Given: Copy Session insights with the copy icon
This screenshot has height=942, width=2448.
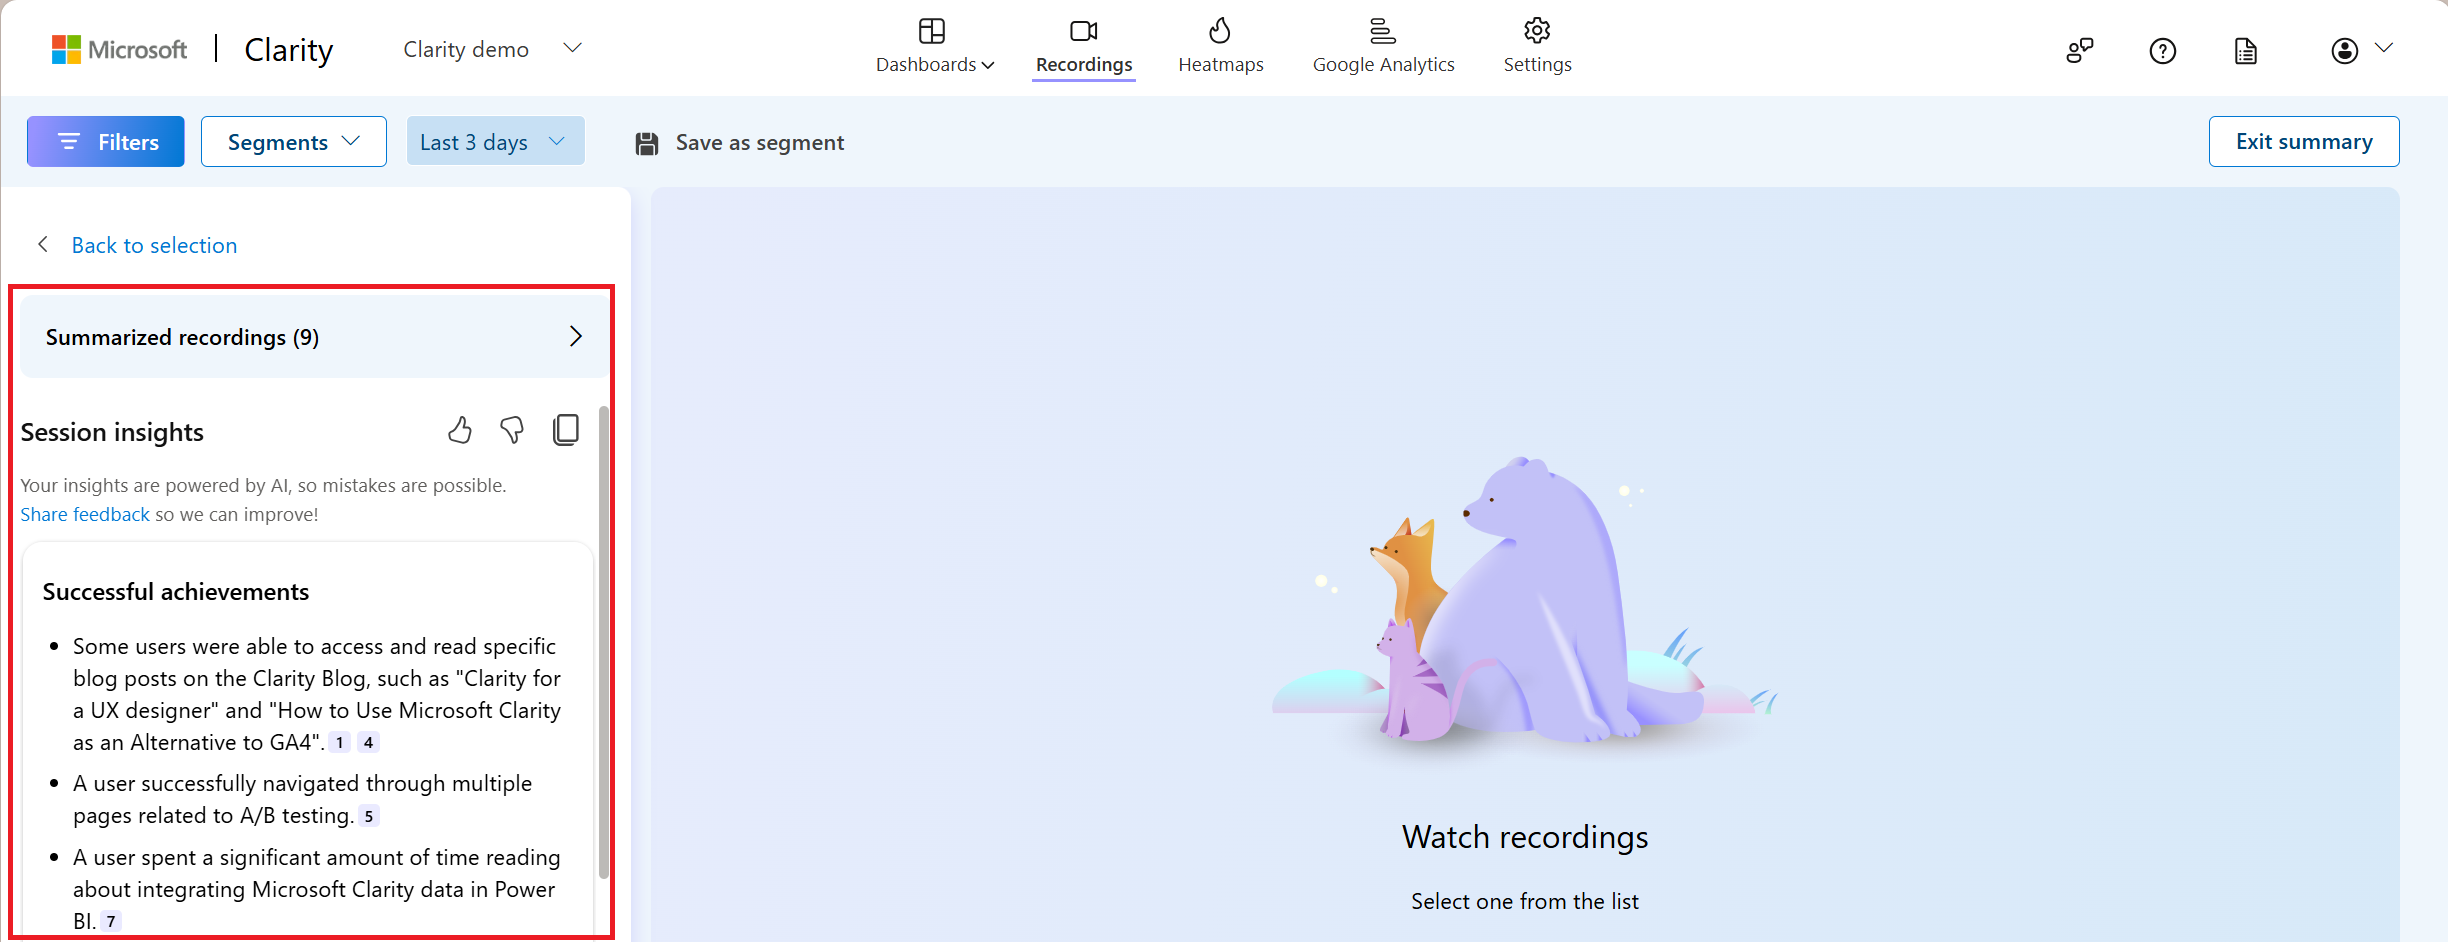Looking at the screenshot, I should (566, 430).
